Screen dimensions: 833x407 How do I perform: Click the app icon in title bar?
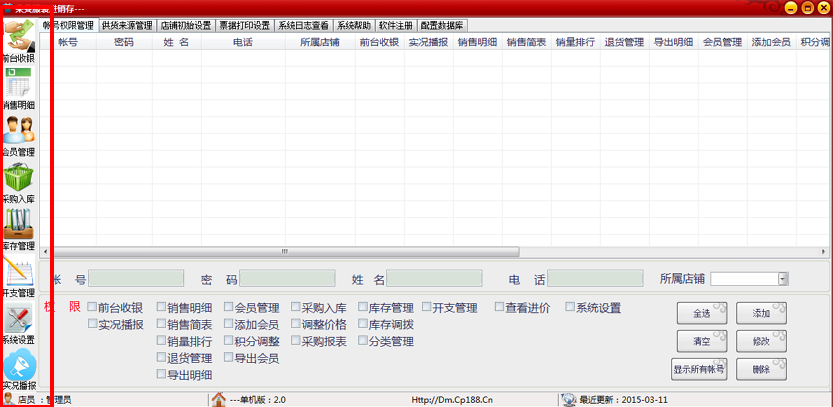pyautogui.click(x=8, y=9)
